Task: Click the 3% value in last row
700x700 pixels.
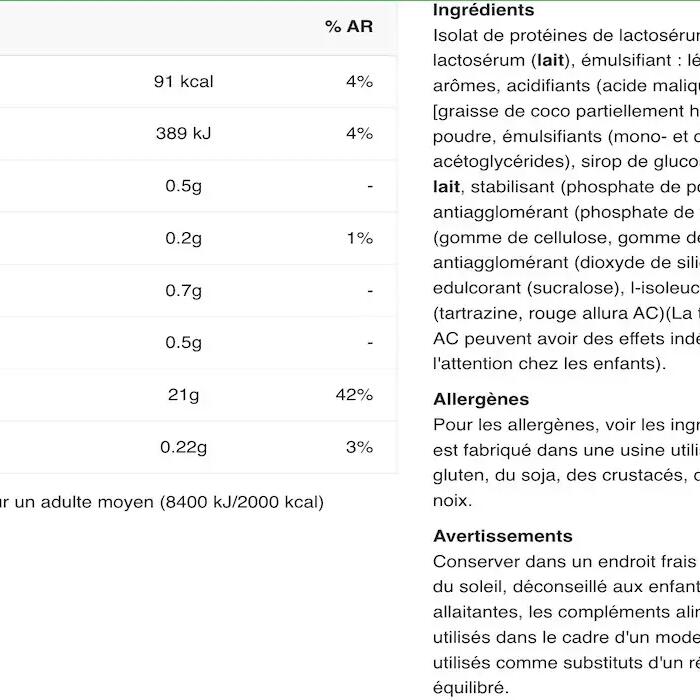Action: (x=359, y=447)
